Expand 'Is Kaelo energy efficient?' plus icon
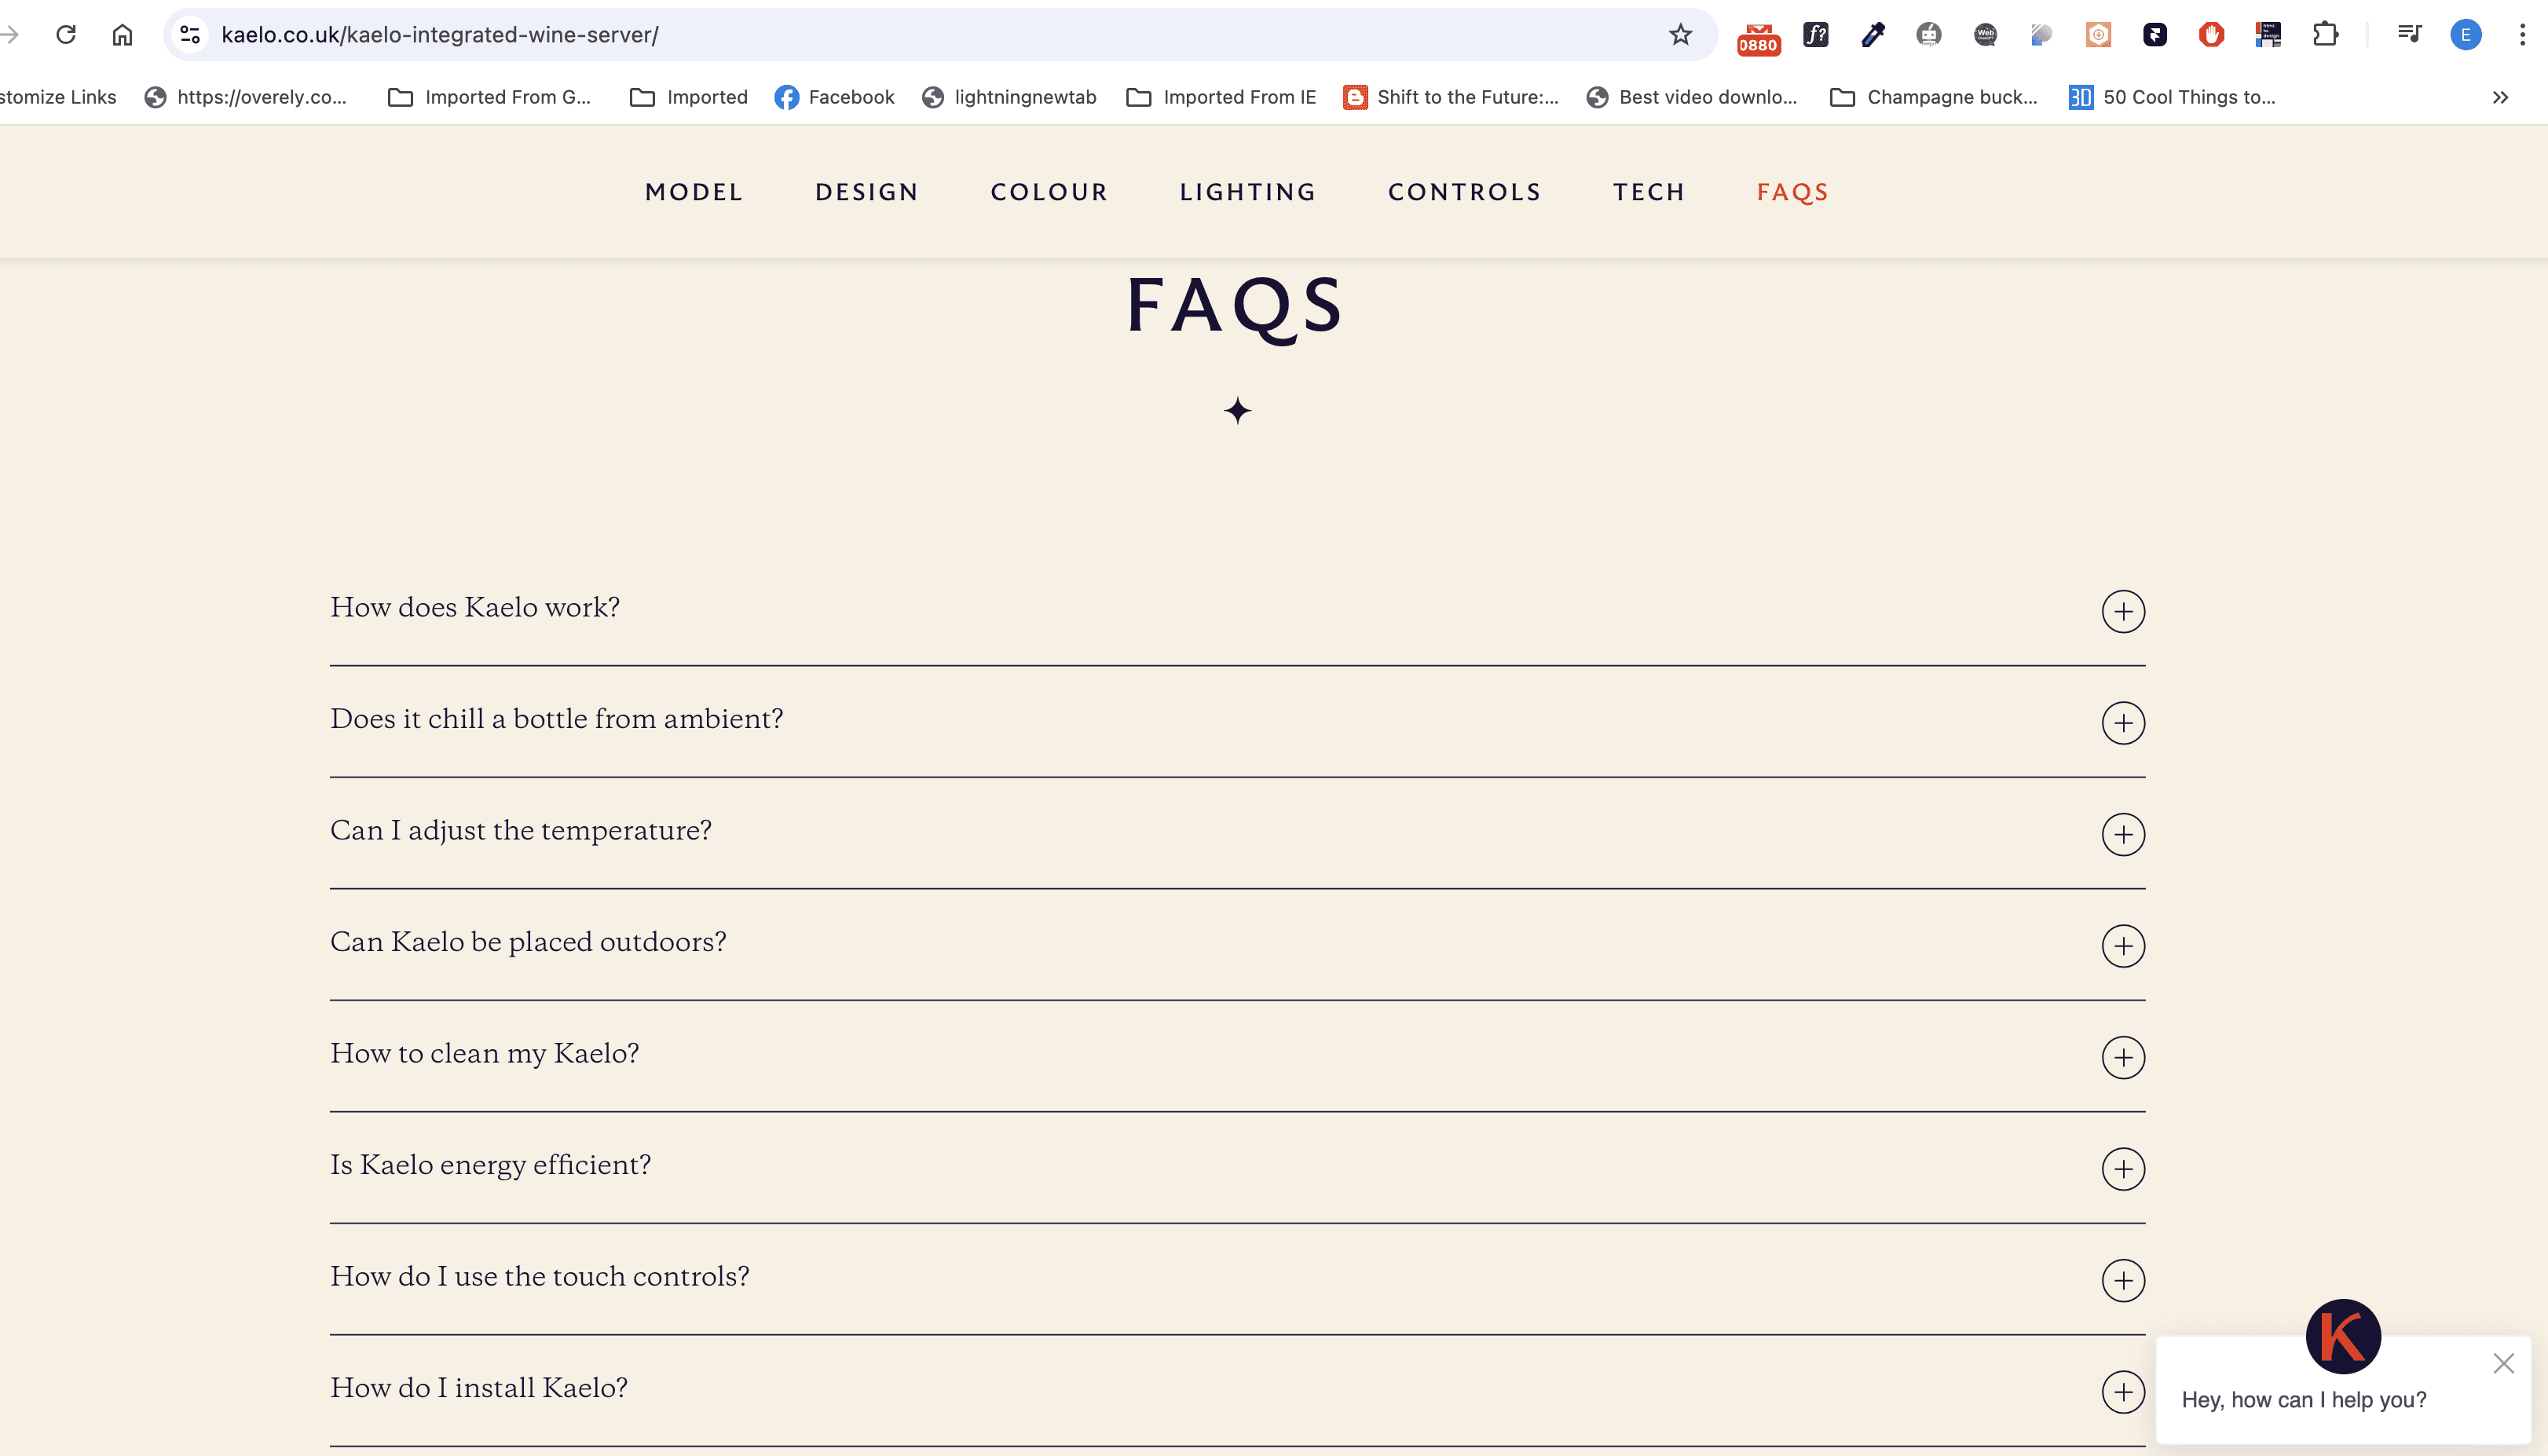 2123,1169
